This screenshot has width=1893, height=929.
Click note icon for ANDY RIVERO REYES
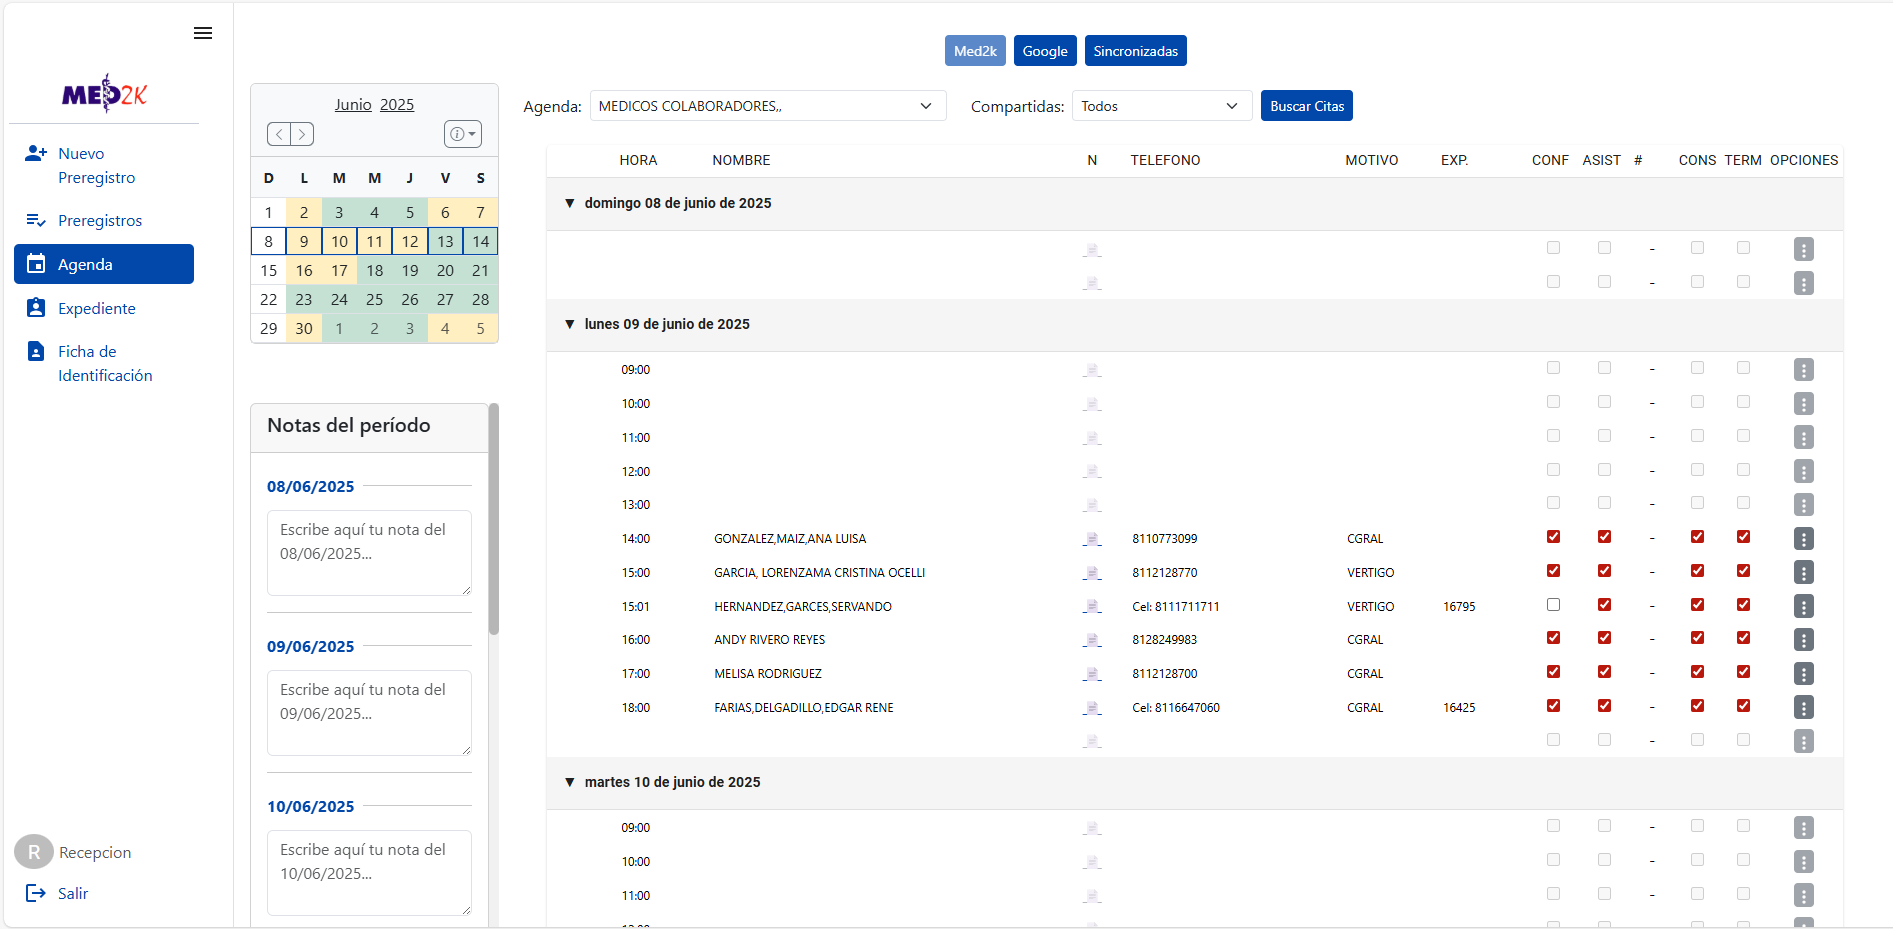(1092, 640)
